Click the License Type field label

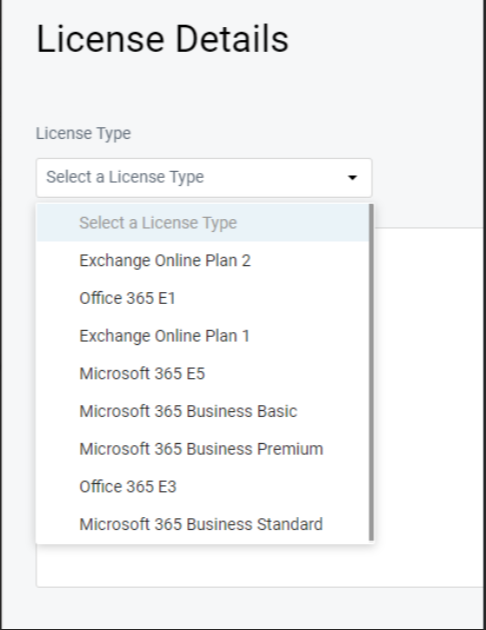coord(83,133)
